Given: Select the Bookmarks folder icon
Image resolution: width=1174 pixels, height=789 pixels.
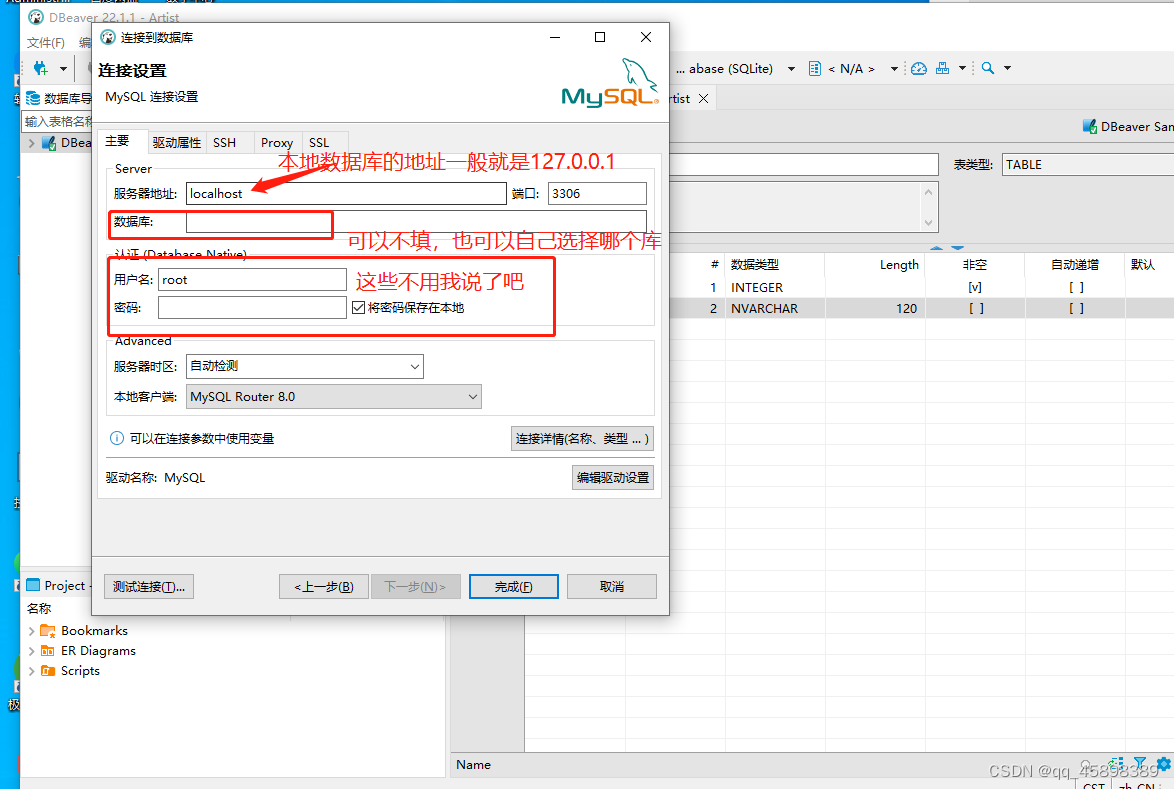Looking at the screenshot, I should pos(48,630).
